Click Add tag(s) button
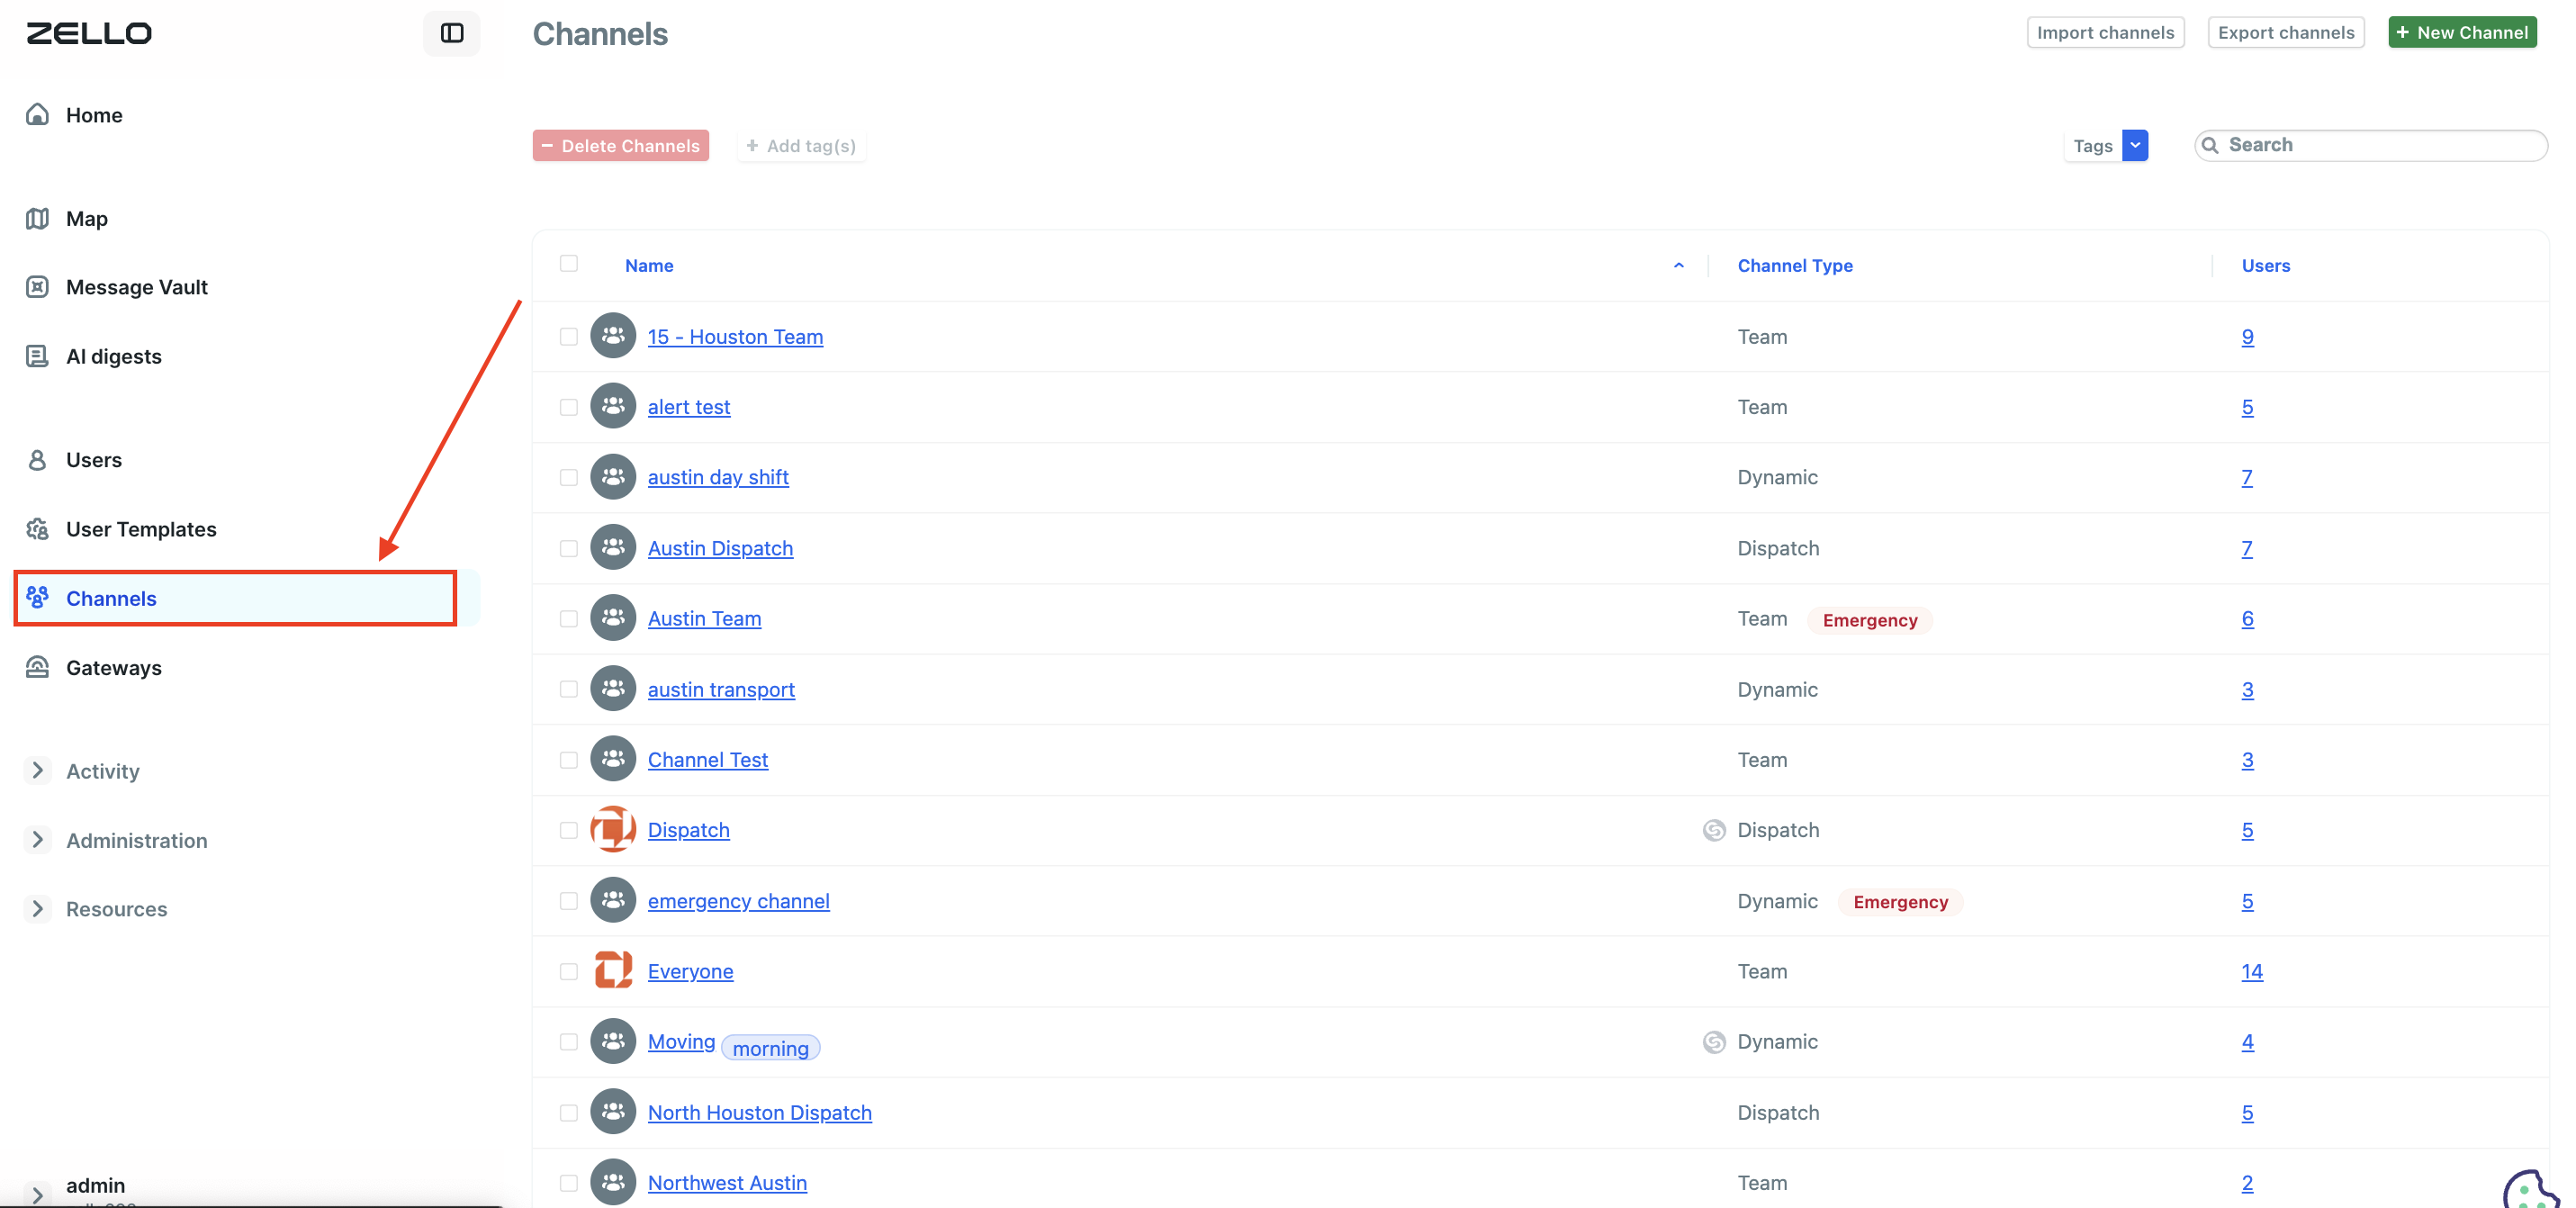Image resolution: width=2576 pixels, height=1208 pixels. tap(801, 145)
